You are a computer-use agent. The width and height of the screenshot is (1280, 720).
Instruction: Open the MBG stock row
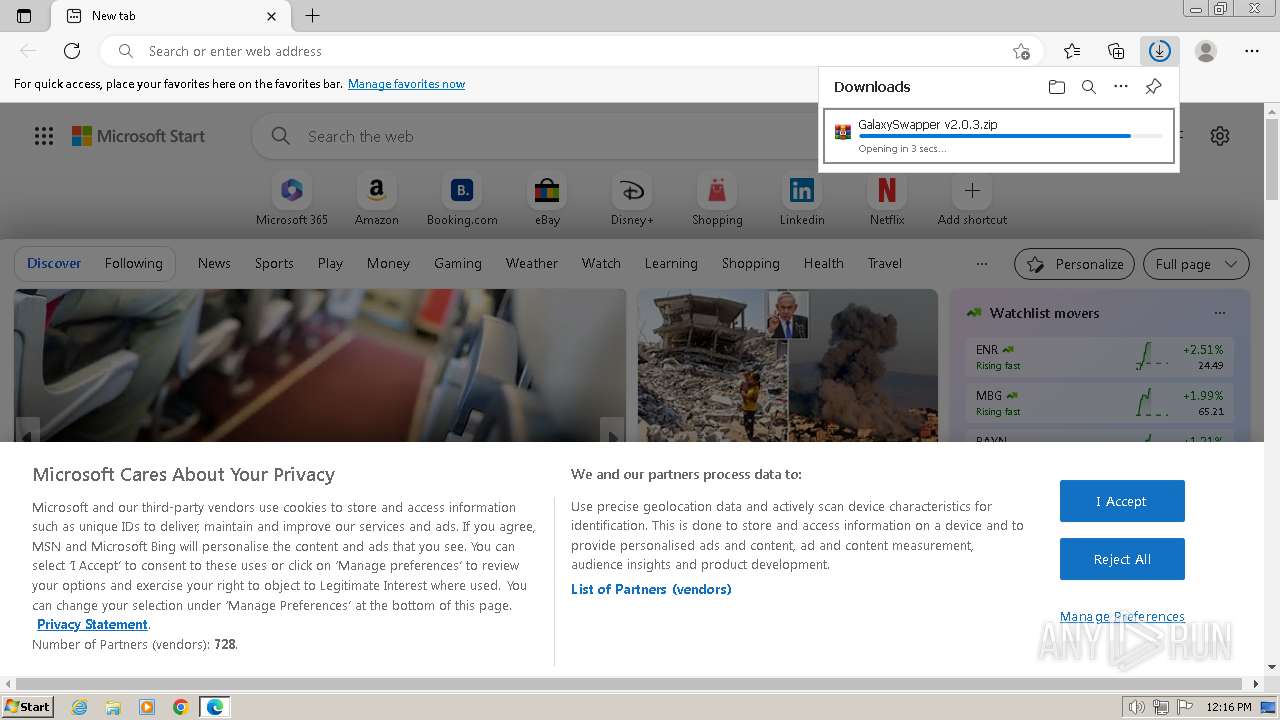(x=1099, y=403)
